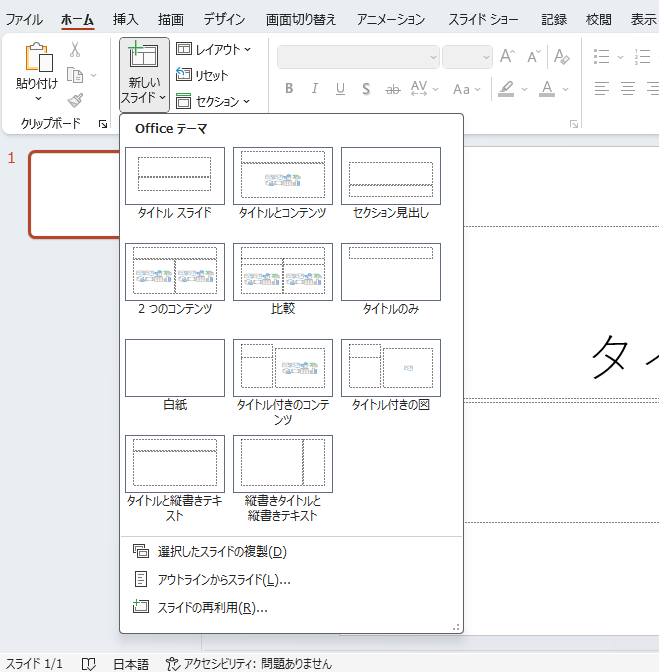The width and height of the screenshot is (659, 672).
Task: Choose the 2 つのコンテンツ layout thumbnail
Action: [x=175, y=272]
